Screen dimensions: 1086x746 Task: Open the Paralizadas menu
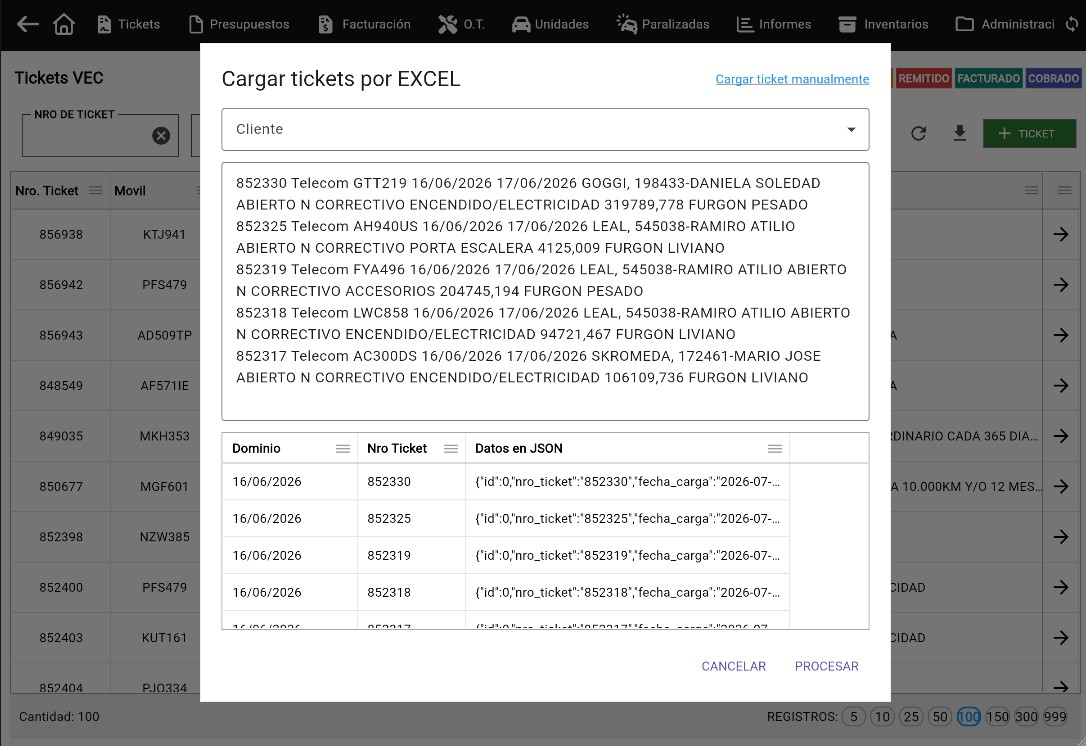[663, 24]
